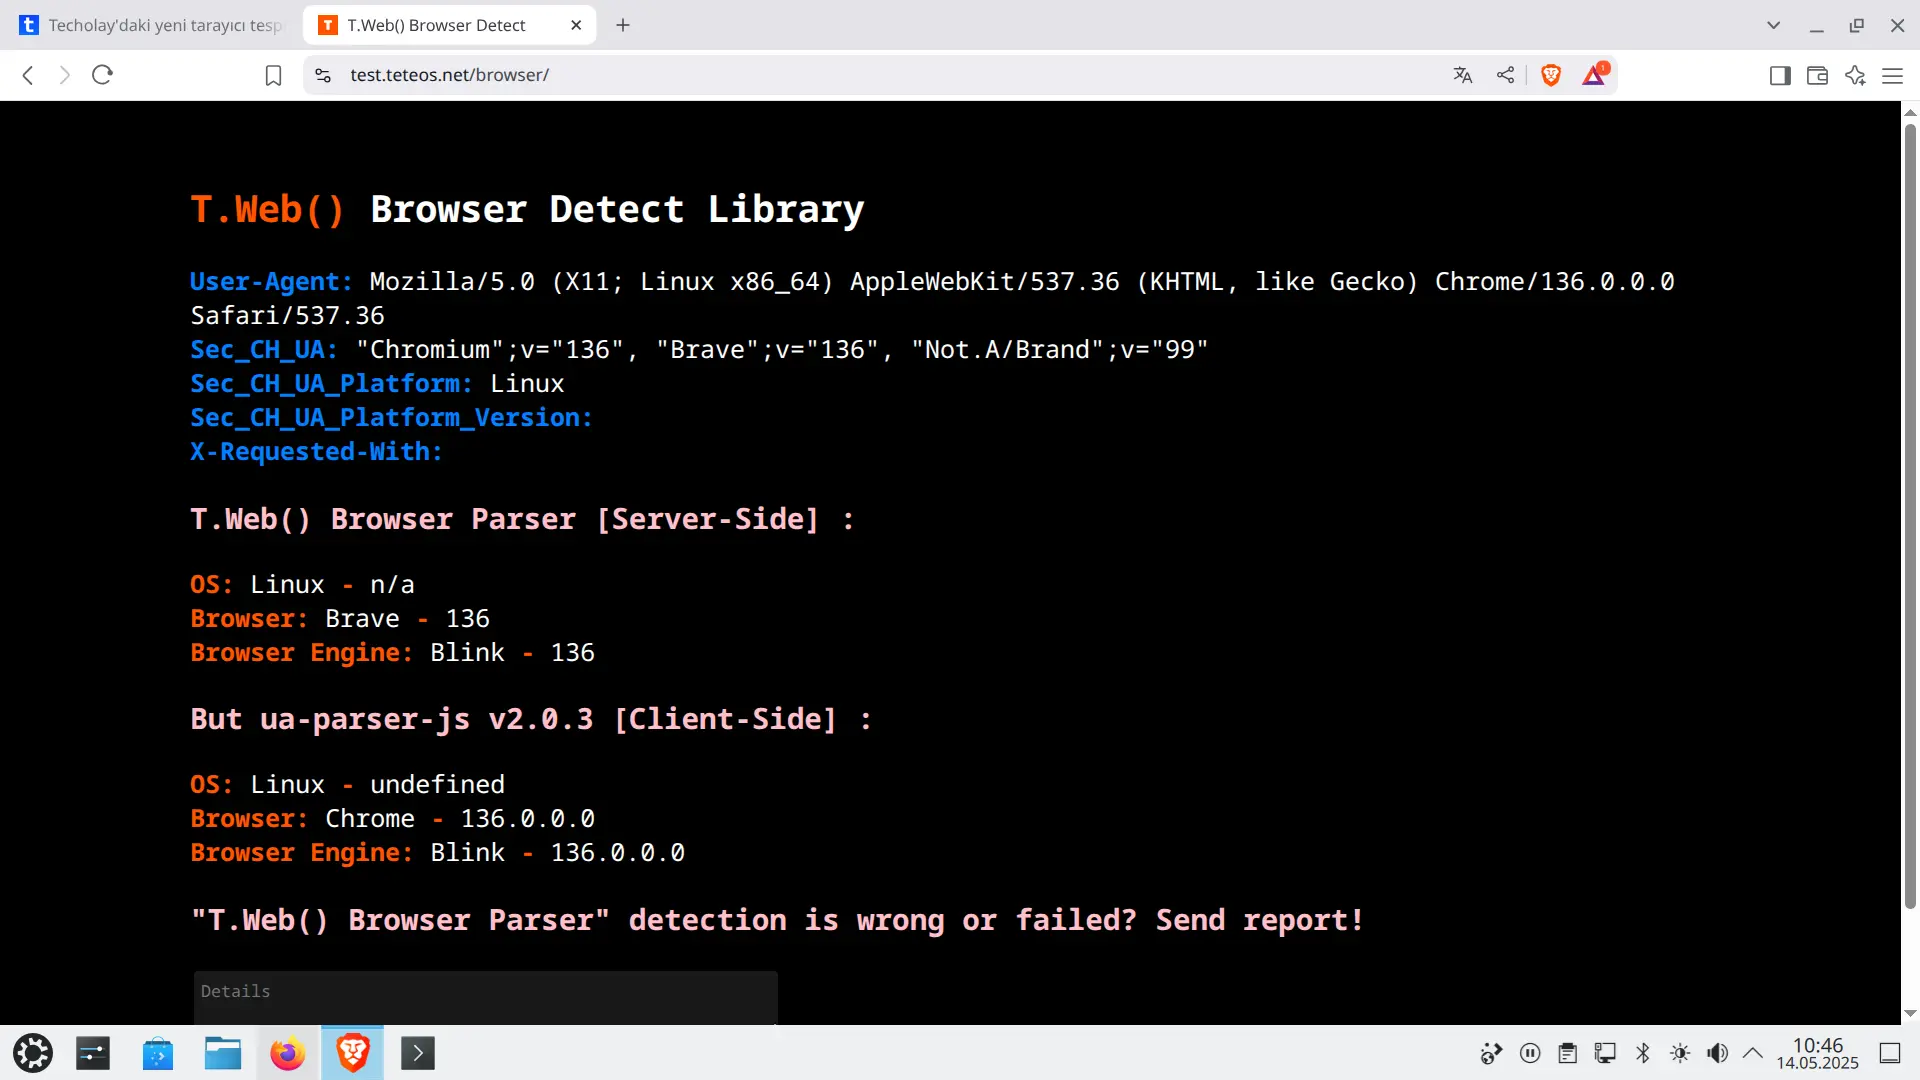This screenshot has height=1080, width=1920.
Task: Go forward to the next page
Action: (x=65, y=75)
